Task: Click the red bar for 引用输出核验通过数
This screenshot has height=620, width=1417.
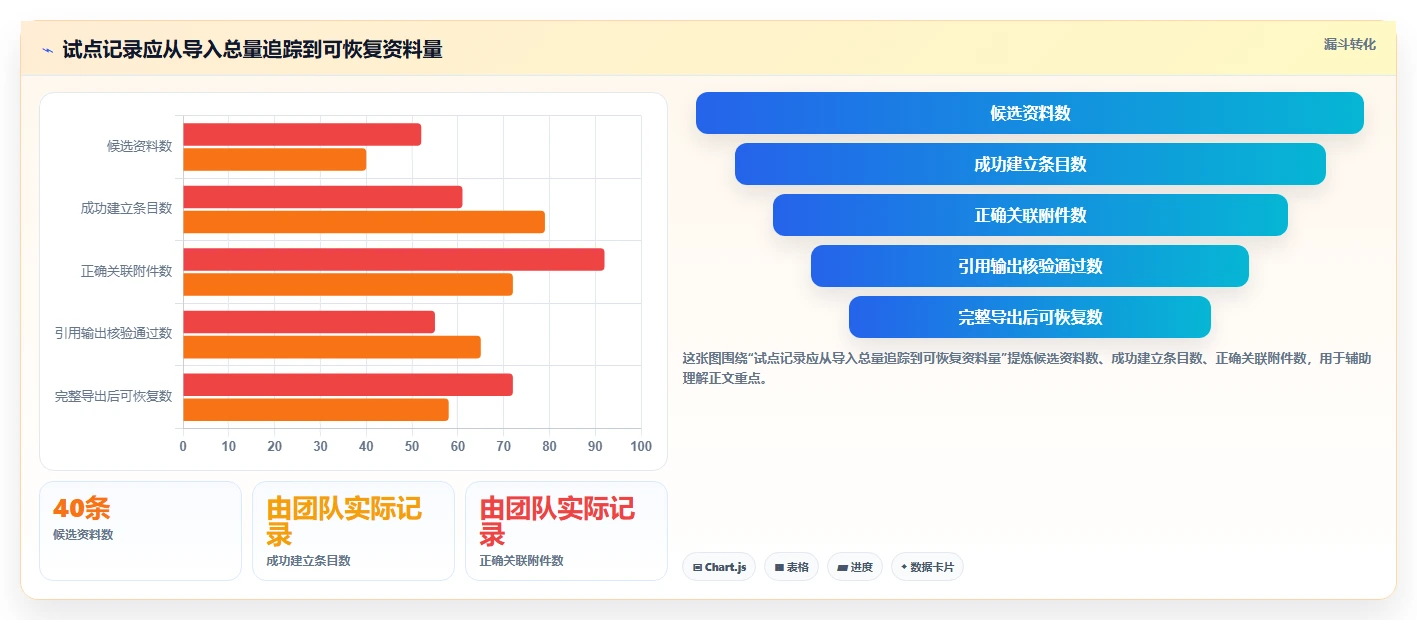Action: click(309, 322)
